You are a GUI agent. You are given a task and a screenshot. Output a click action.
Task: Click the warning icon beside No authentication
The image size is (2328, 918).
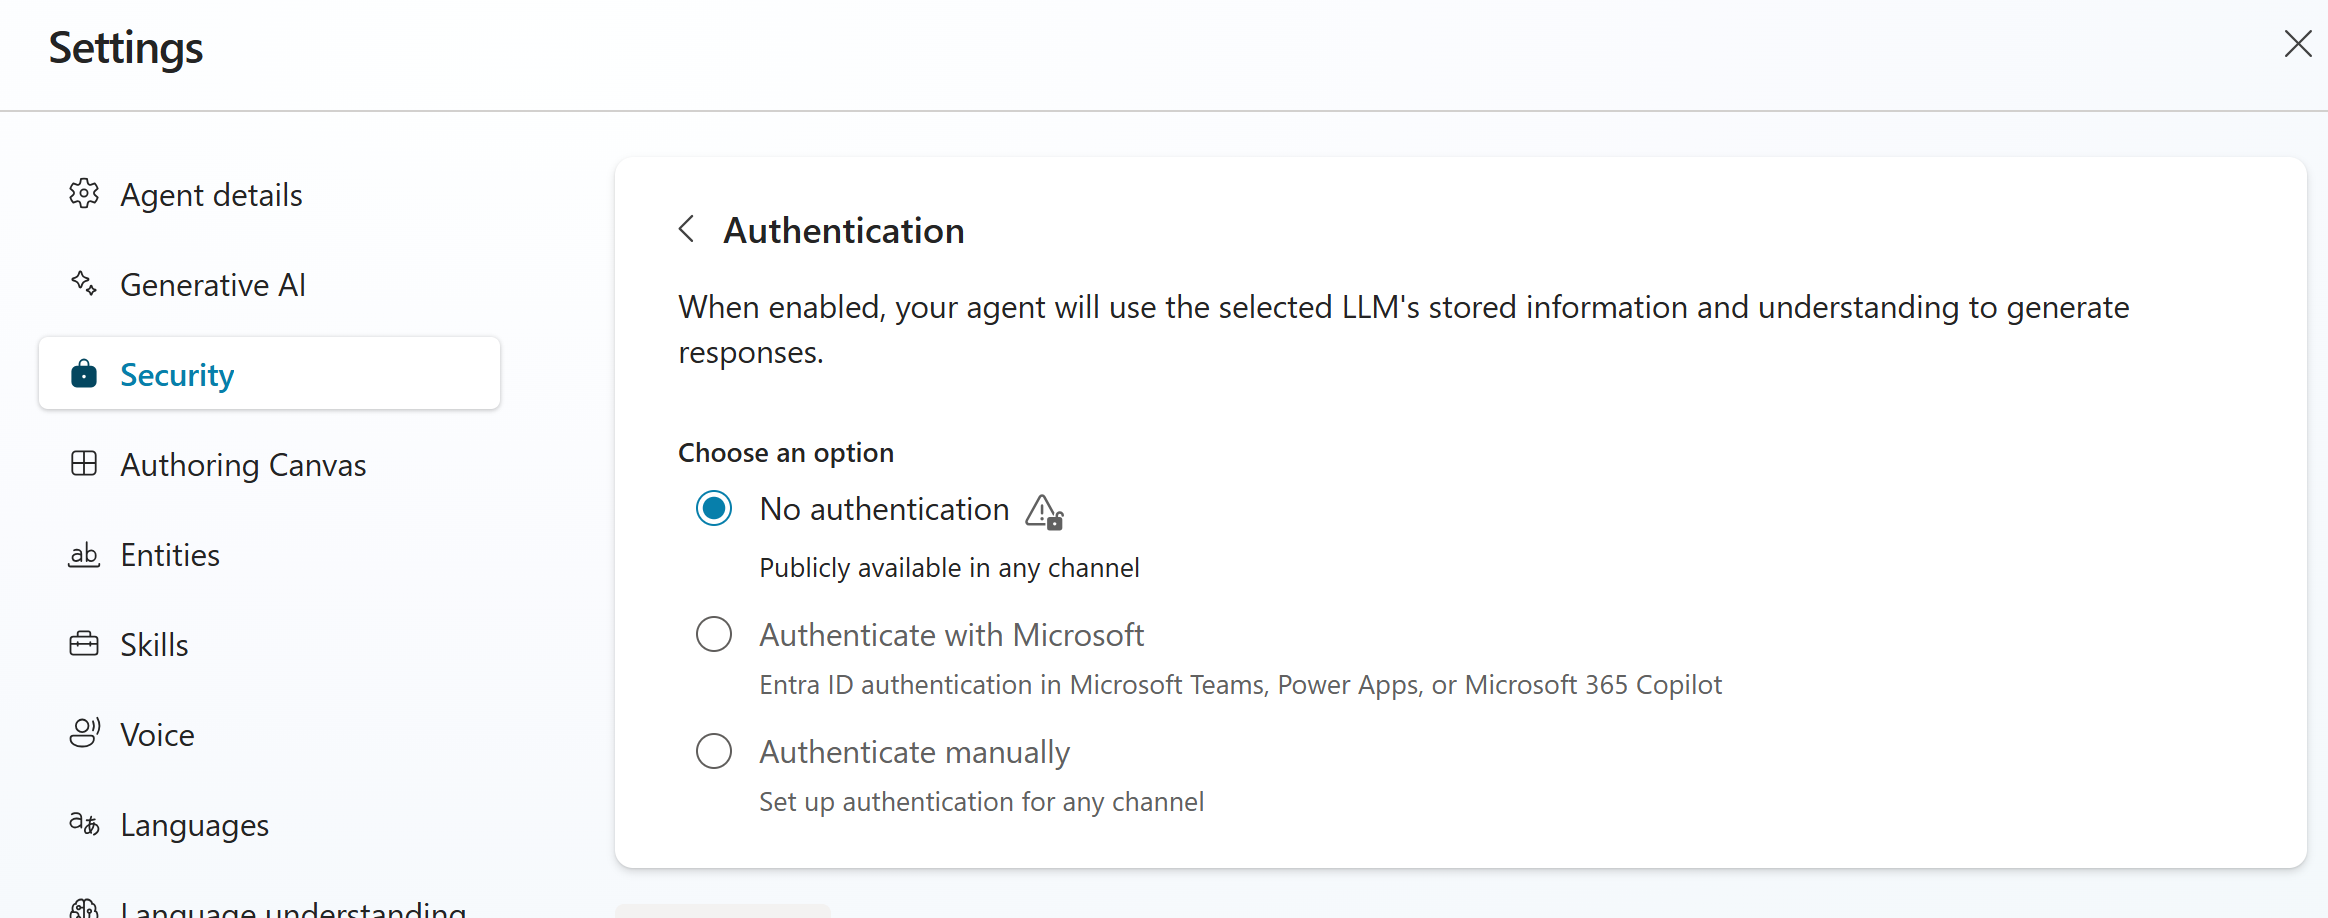point(1044,512)
